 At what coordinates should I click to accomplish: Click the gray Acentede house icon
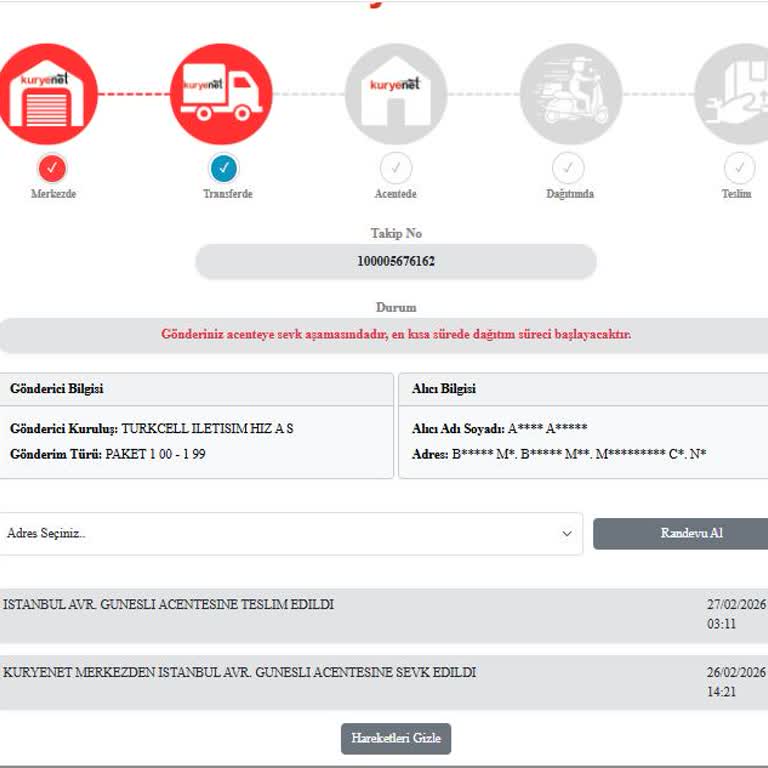tap(396, 94)
